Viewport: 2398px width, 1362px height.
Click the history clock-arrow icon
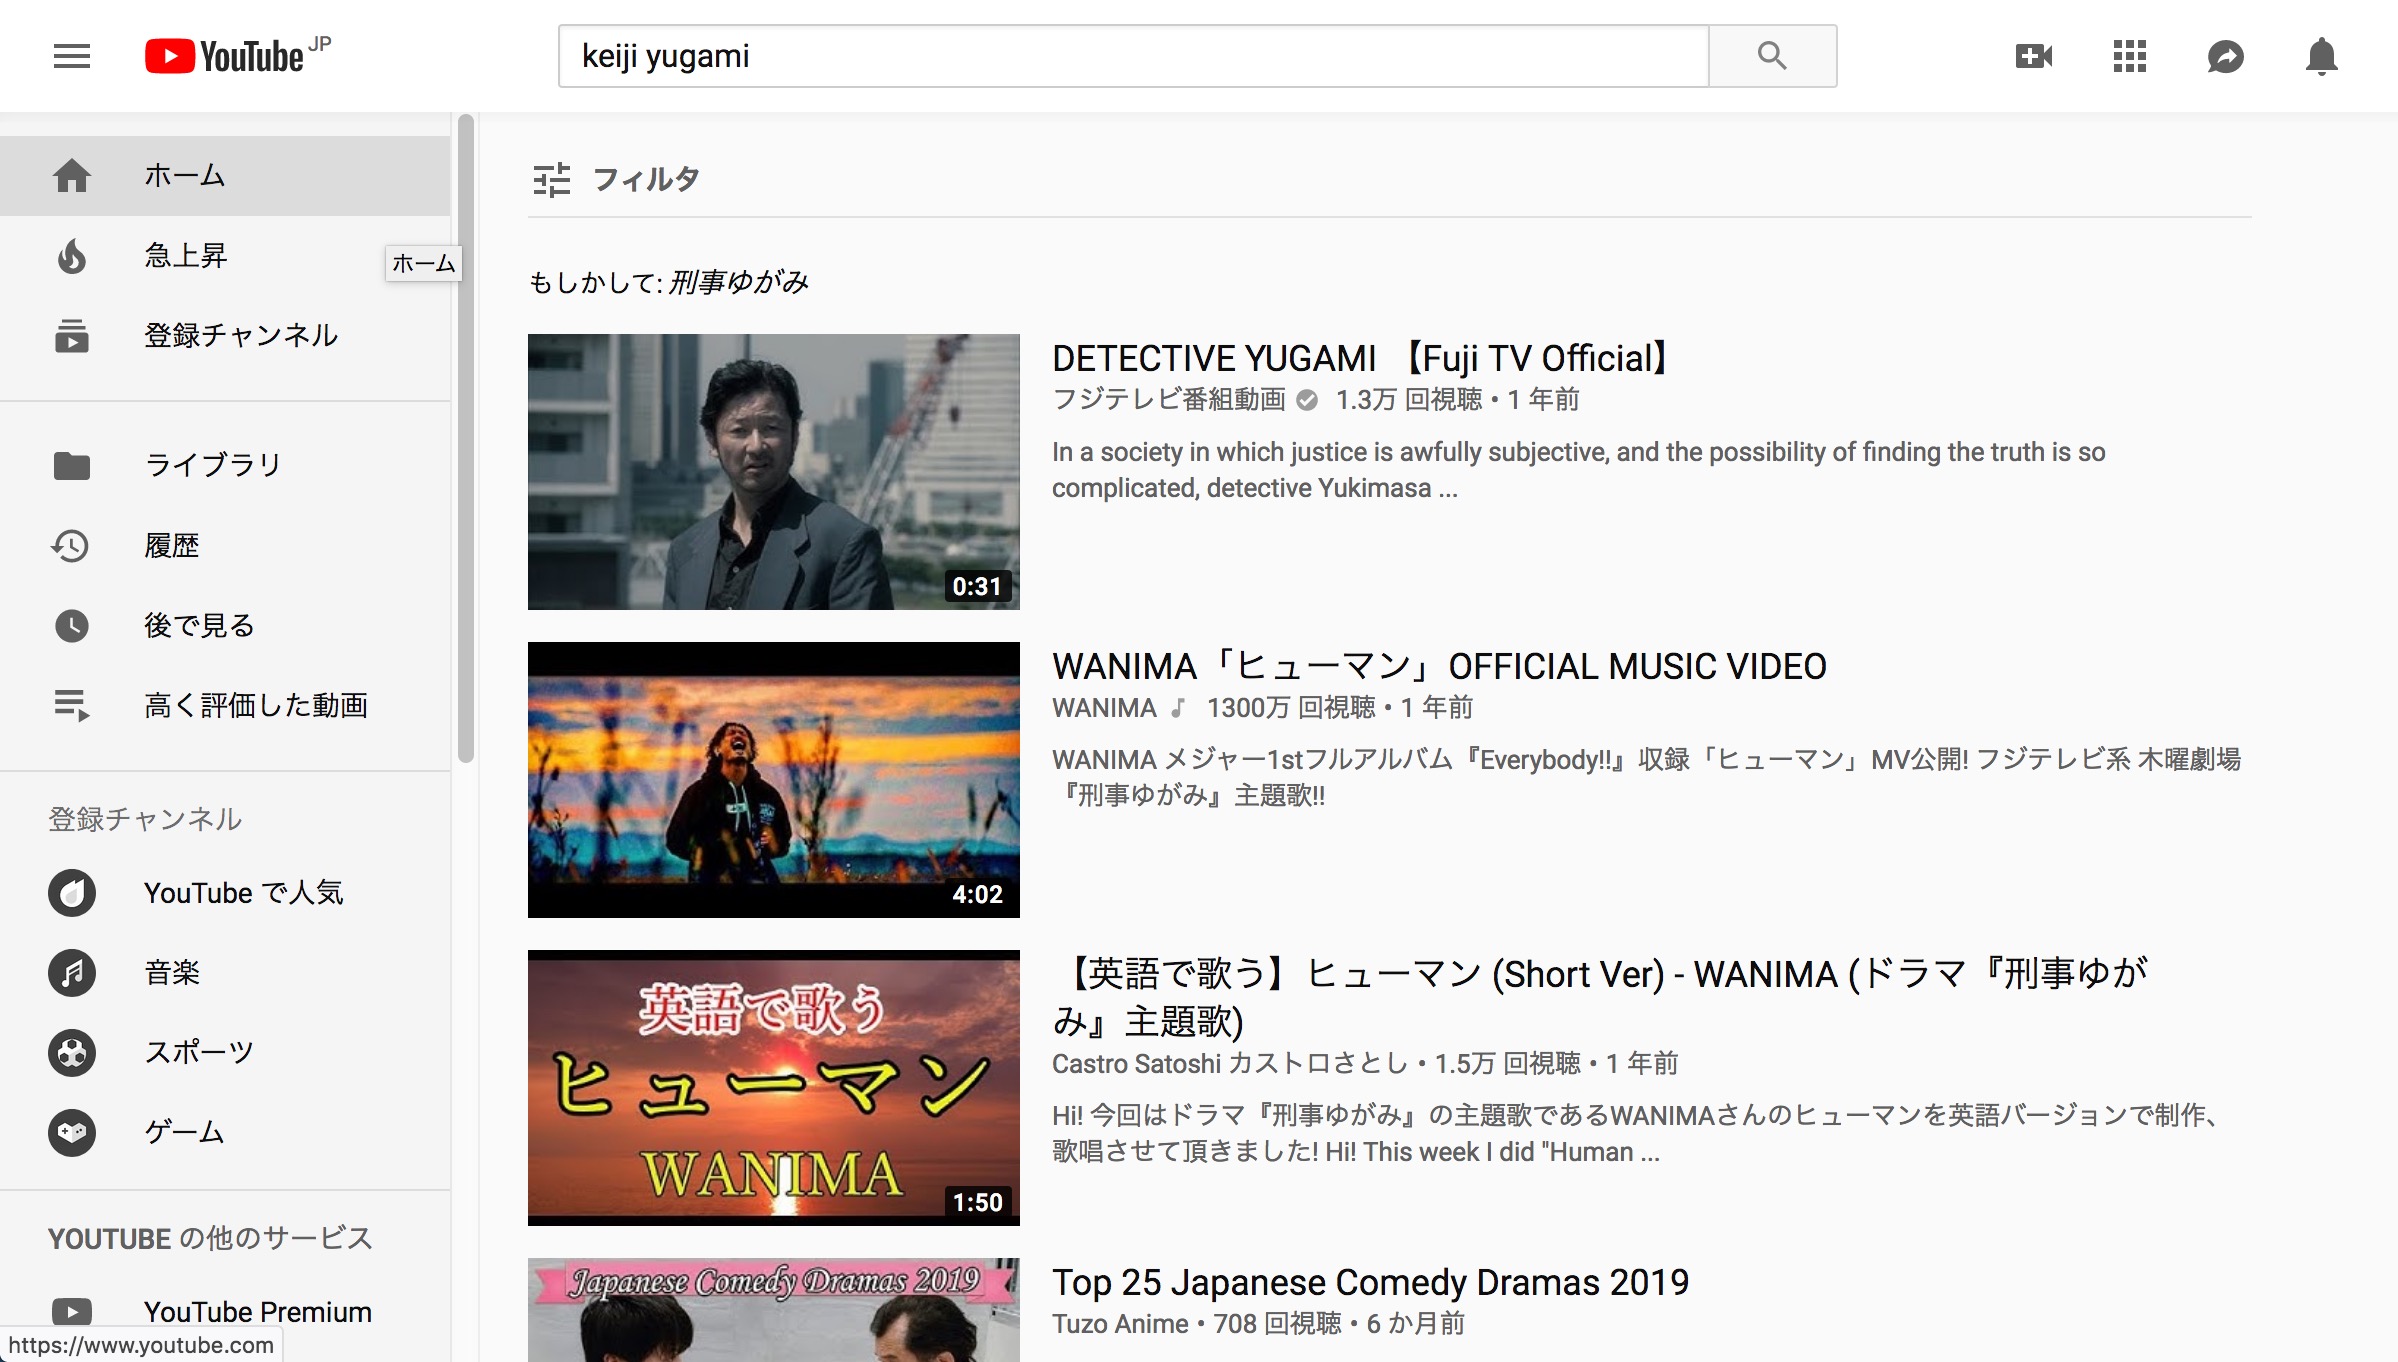(x=70, y=546)
